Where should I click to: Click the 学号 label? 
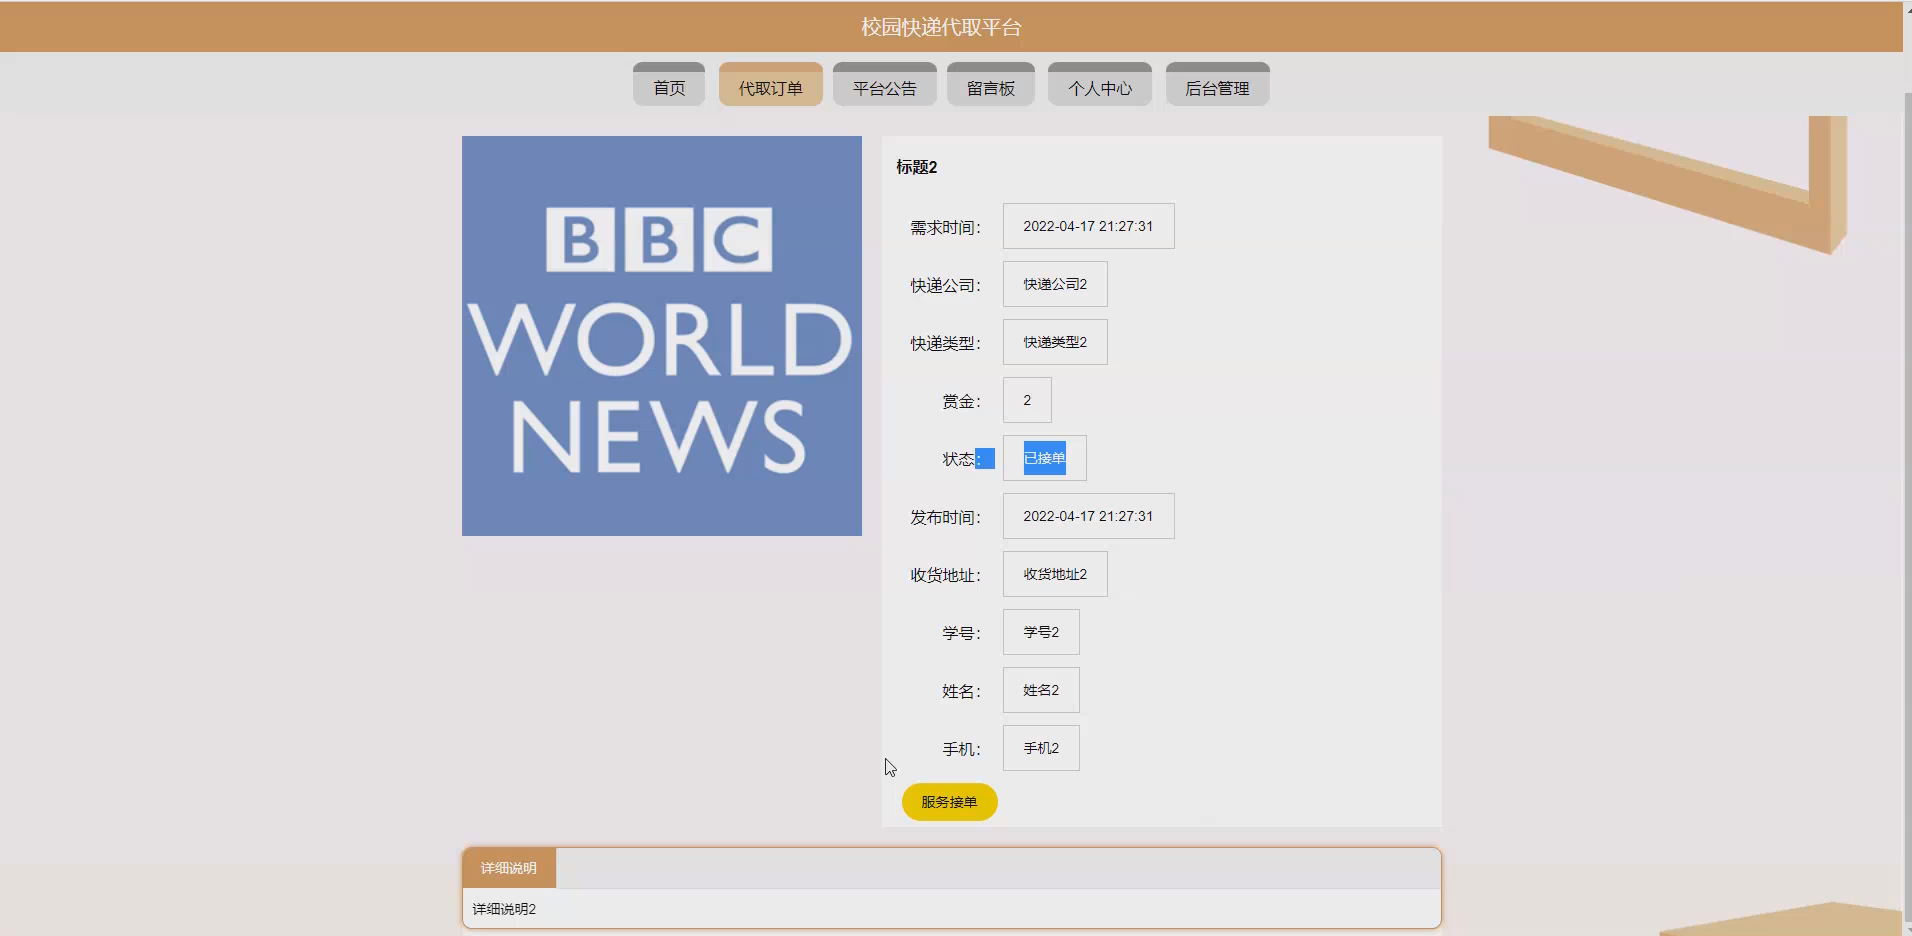point(960,633)
